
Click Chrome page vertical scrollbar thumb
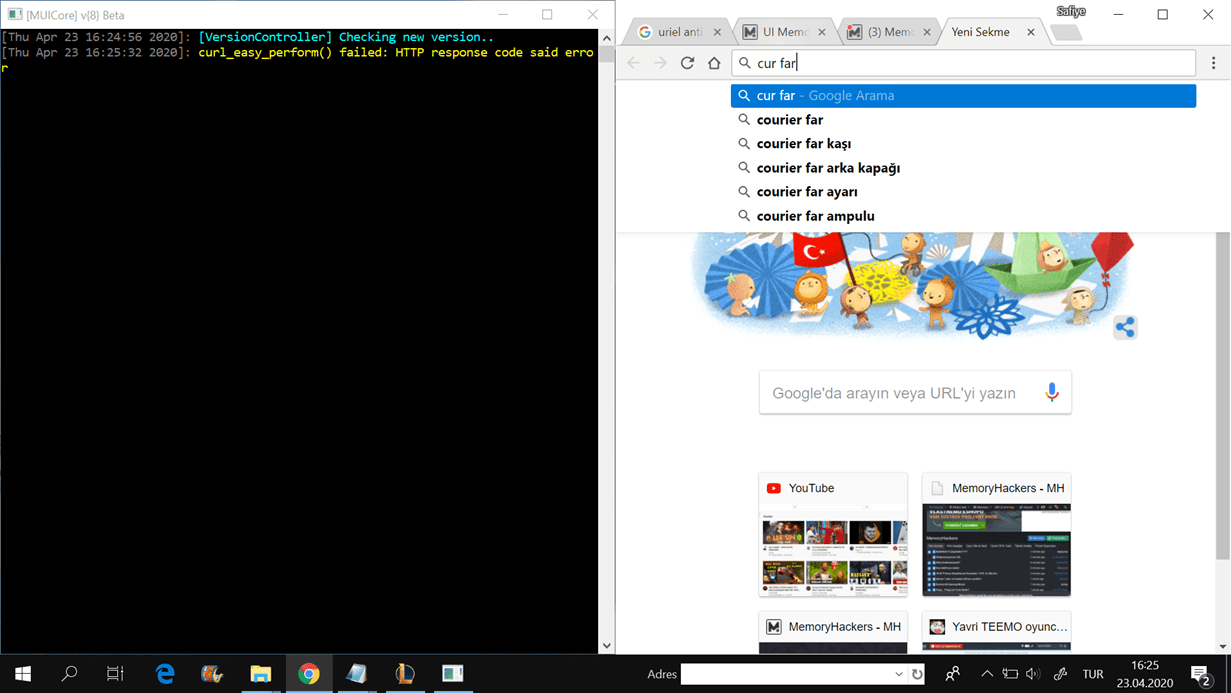(x=1222, y=395)
